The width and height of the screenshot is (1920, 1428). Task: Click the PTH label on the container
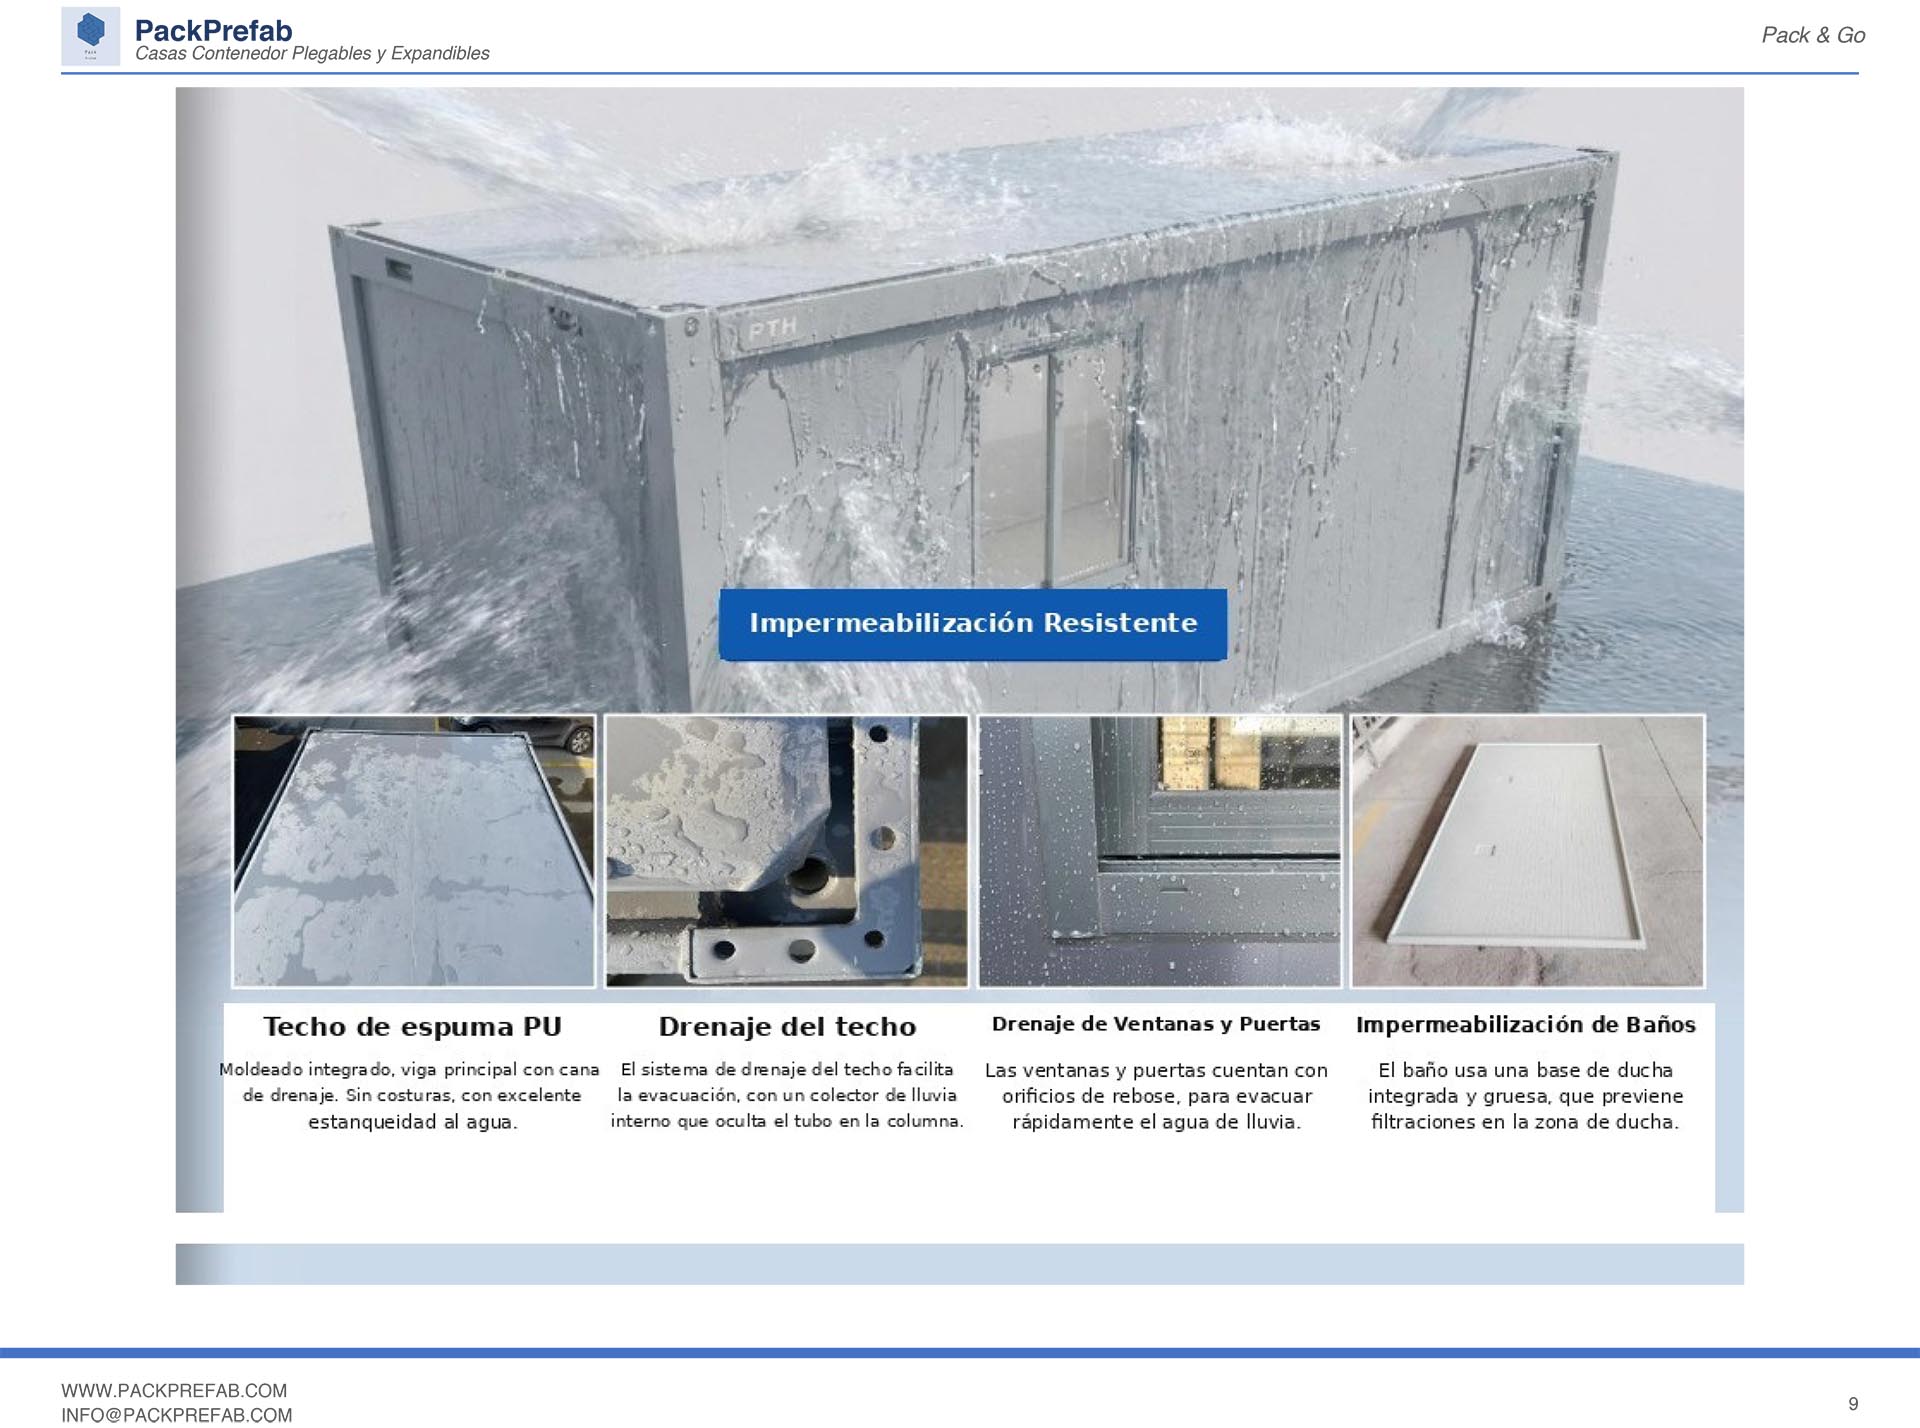coord(773,329)
